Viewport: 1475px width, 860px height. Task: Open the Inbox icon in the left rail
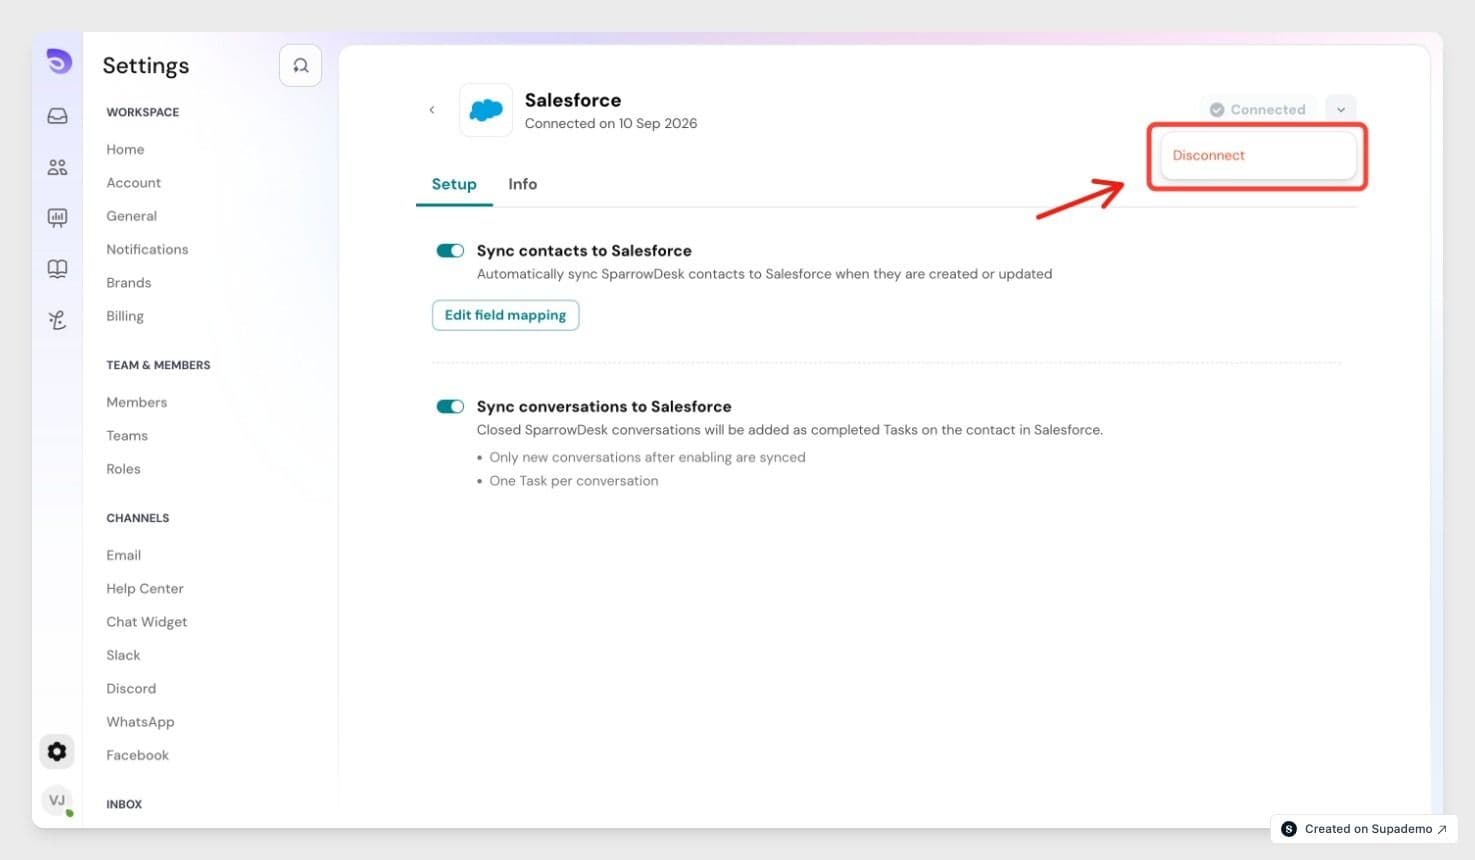tap(58, 116)
